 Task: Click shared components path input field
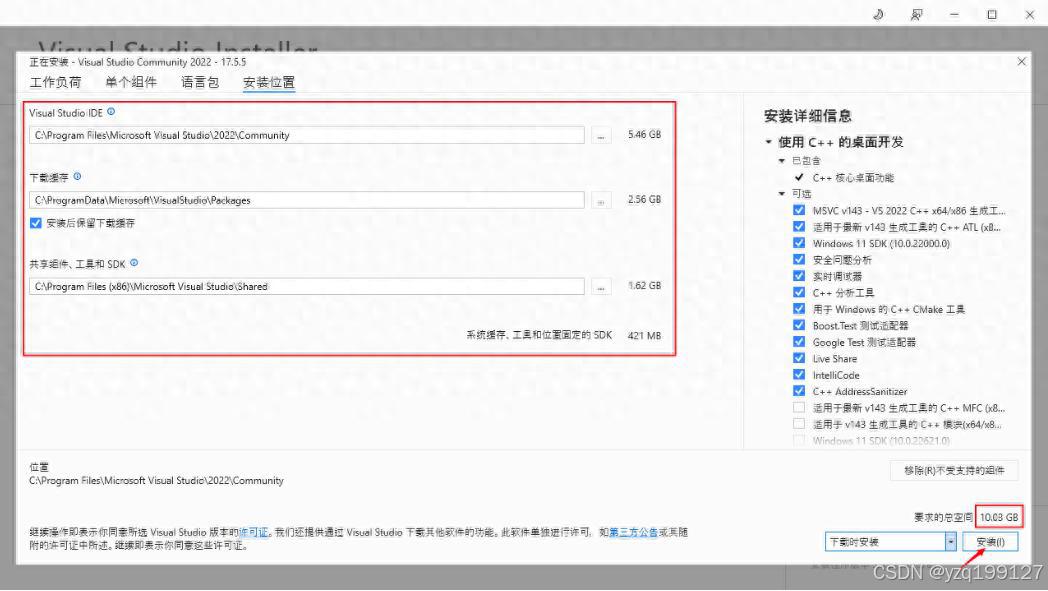307,286
